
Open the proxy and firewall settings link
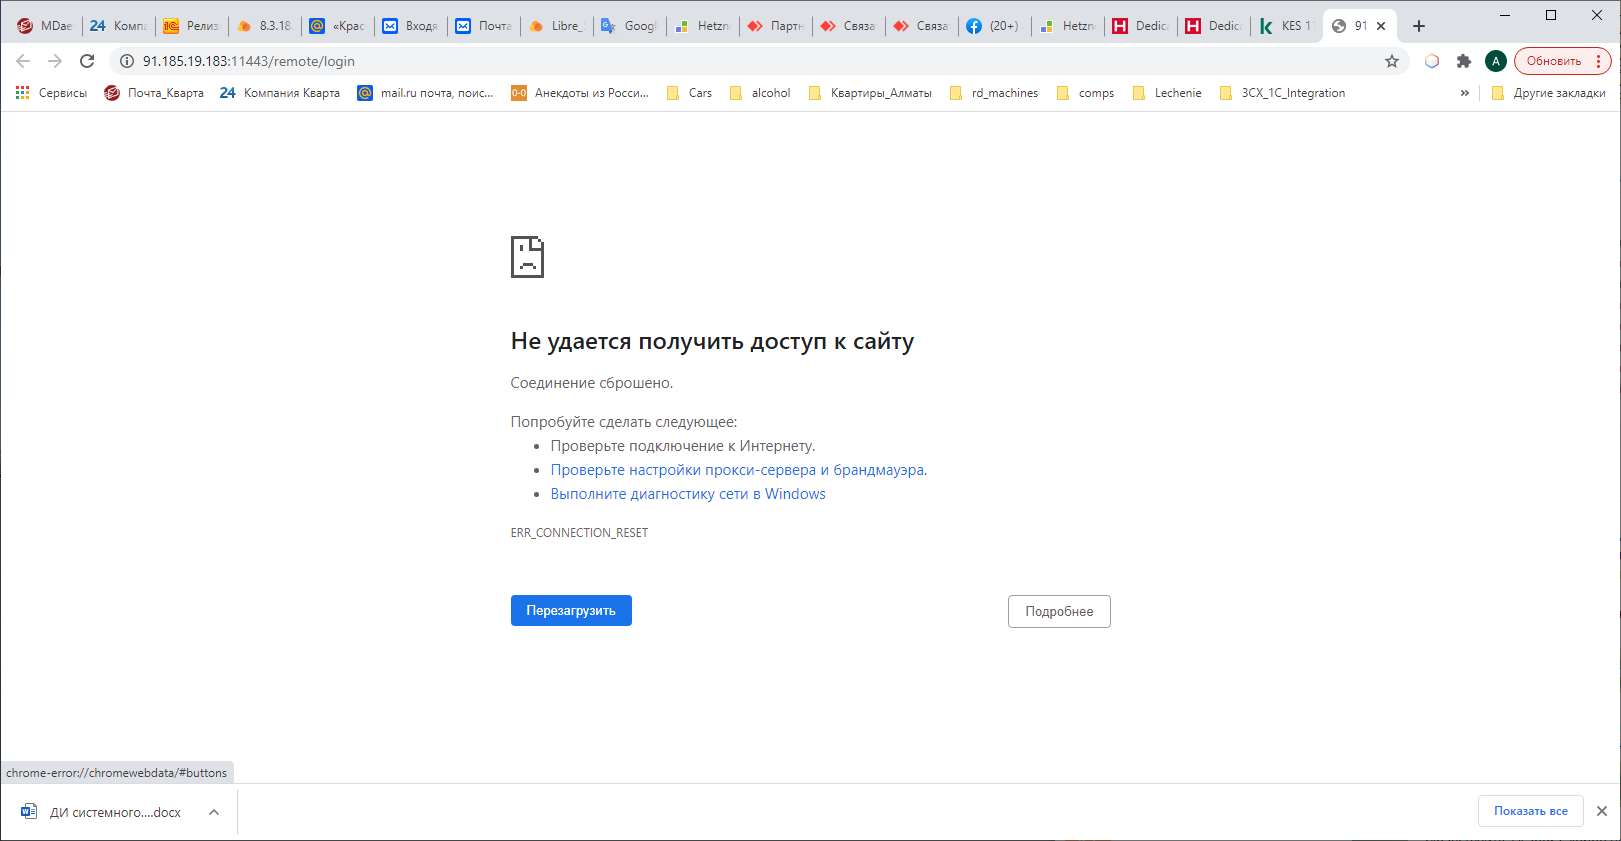[738, 470]
